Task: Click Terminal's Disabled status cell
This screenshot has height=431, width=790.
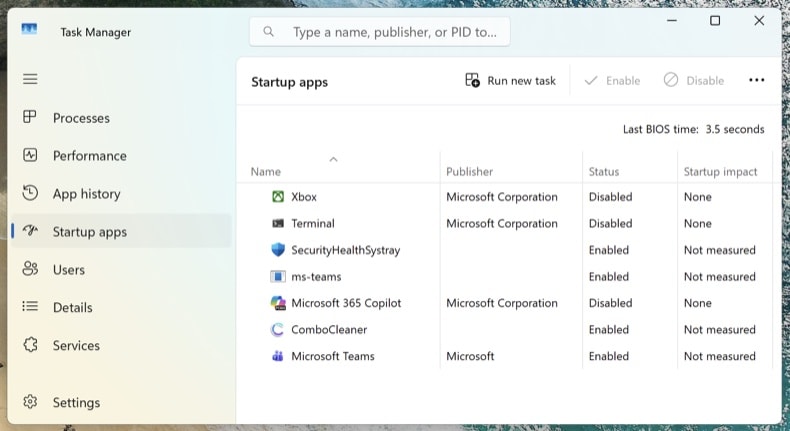Action: tap(611, 223)
